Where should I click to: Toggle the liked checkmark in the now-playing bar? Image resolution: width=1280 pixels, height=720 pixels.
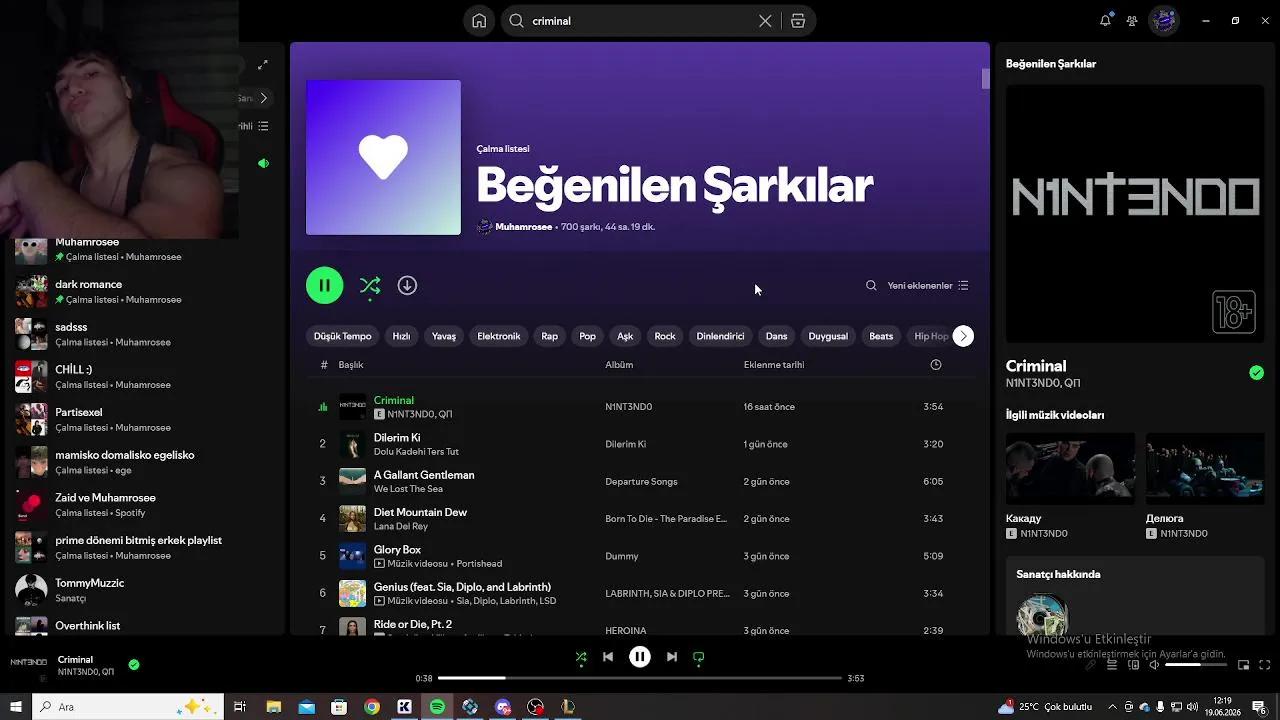pyautogui.click(x=134, y=664)
